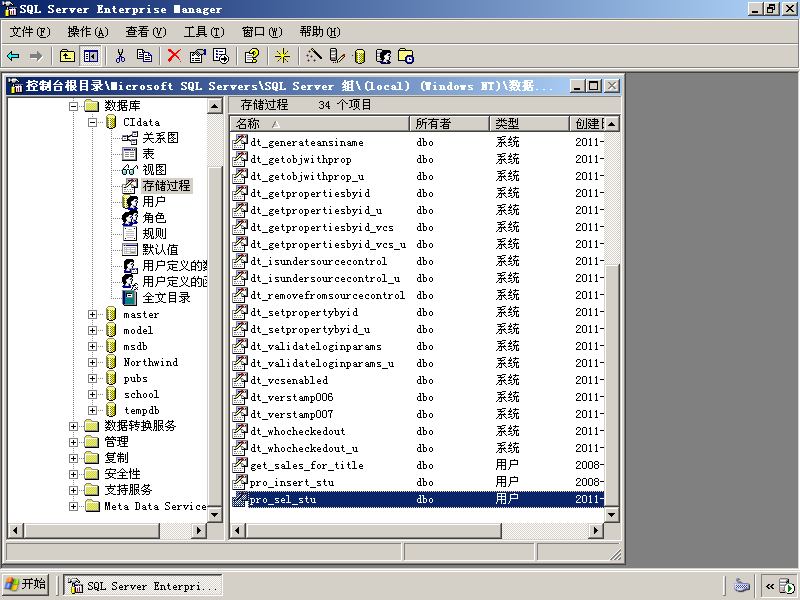This screenshot has width=800, height=600.
Task: Expand the school database node
Action: 92,394
